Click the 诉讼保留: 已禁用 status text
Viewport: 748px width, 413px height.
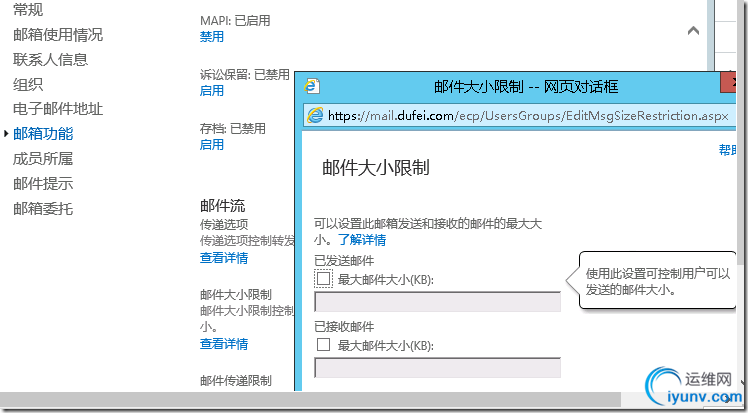click(245, 74)
